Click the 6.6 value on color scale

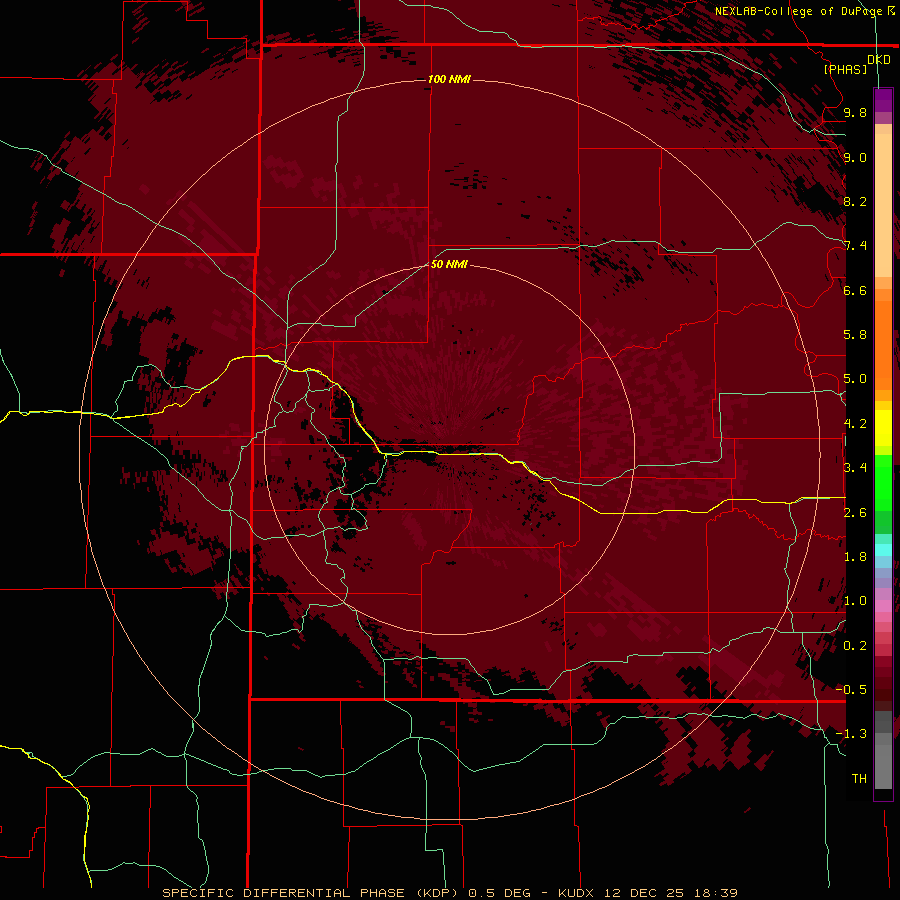855,290
